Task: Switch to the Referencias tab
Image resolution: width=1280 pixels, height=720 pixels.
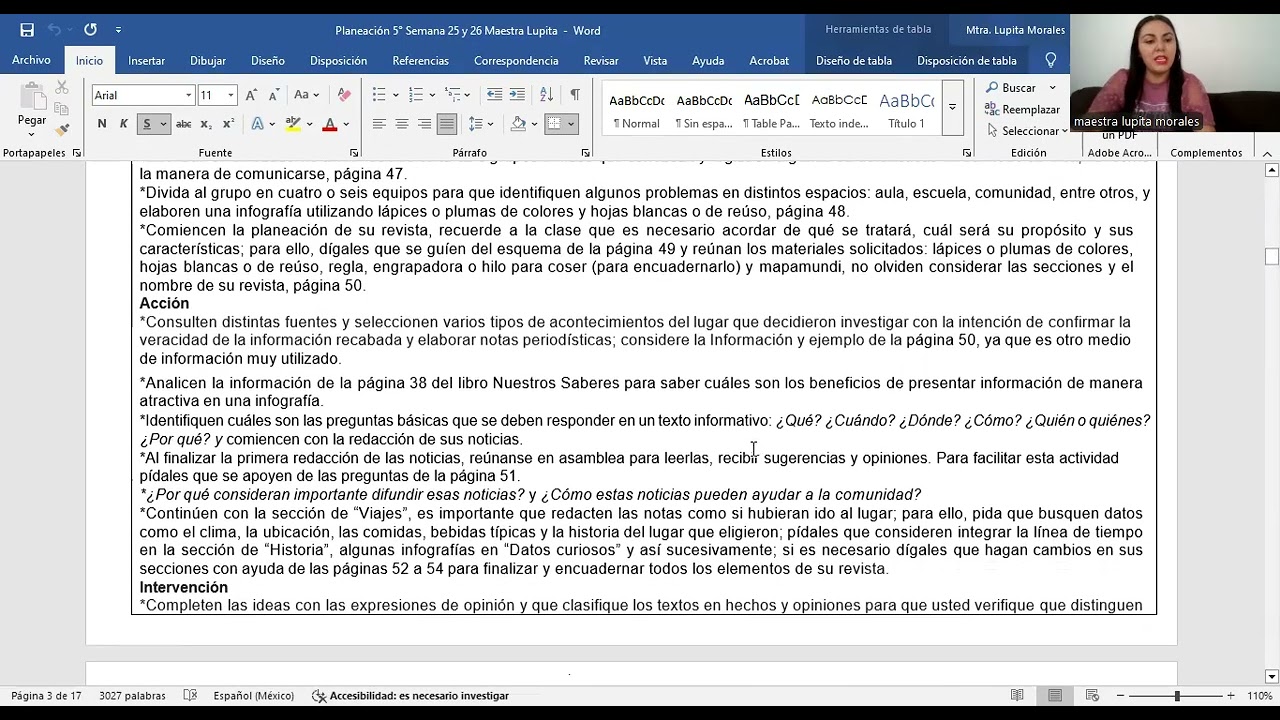Action: click(x=420, y=60)
